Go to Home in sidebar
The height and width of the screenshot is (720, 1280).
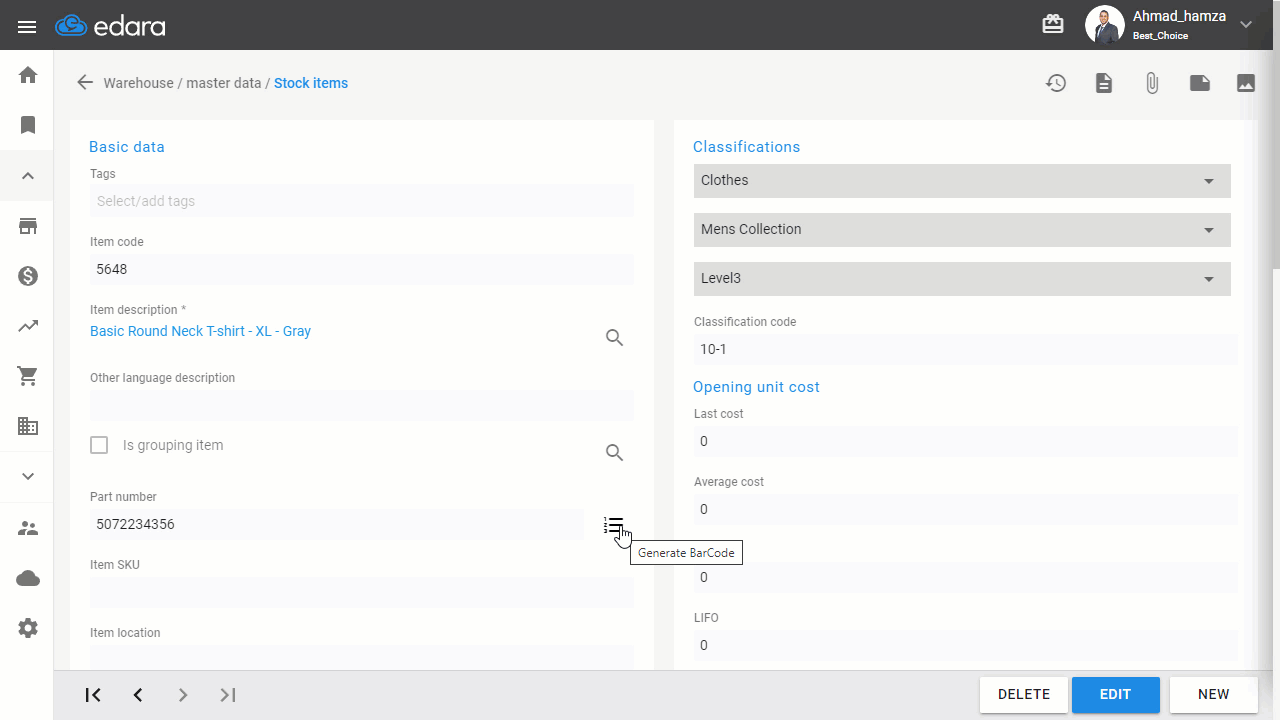point(28,75)
